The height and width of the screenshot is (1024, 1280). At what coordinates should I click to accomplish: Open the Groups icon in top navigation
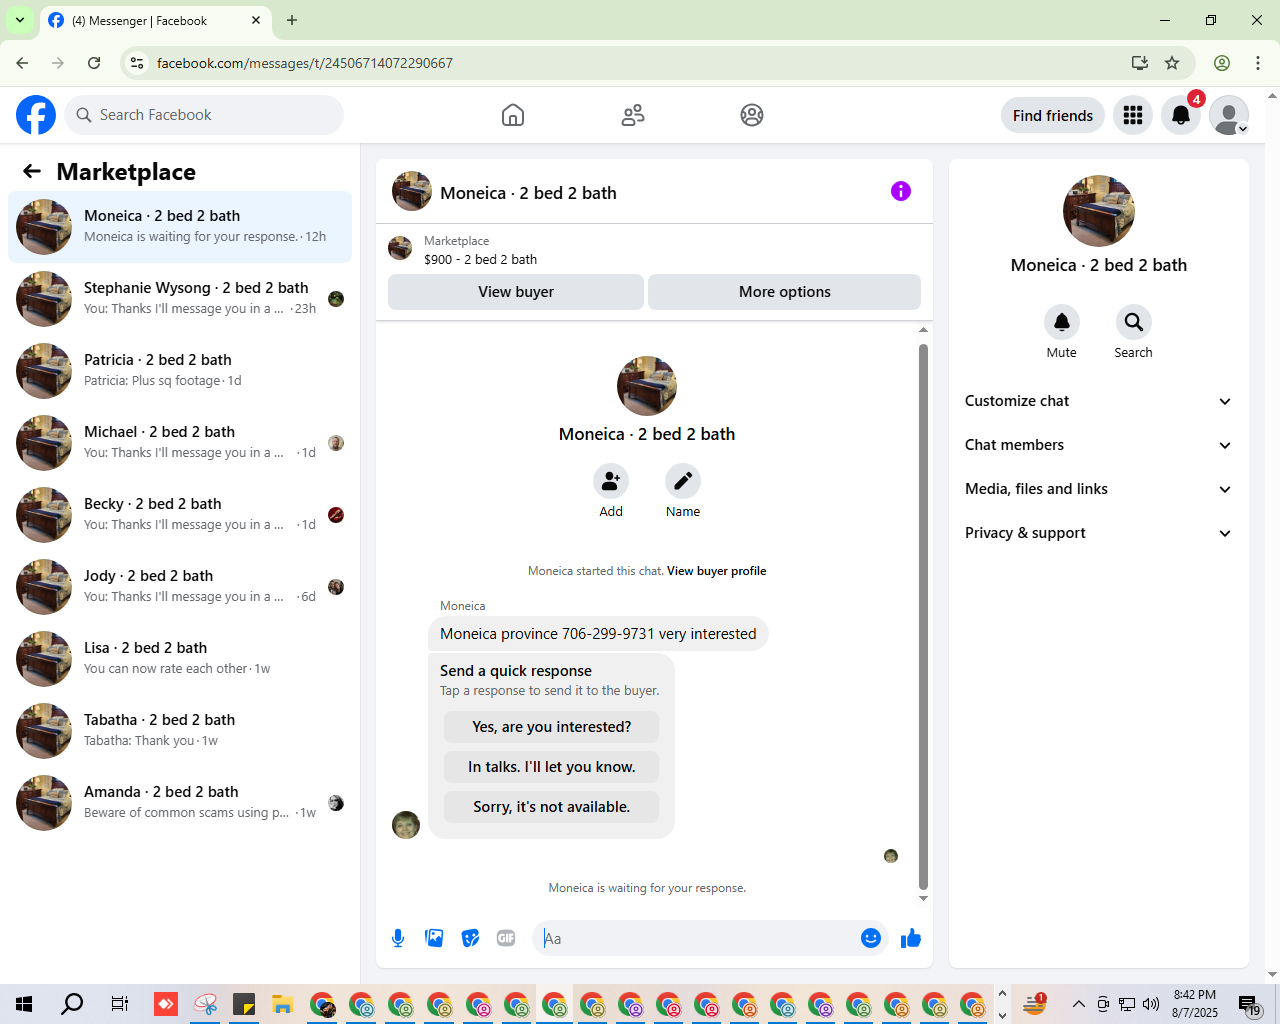pos(752,115)
